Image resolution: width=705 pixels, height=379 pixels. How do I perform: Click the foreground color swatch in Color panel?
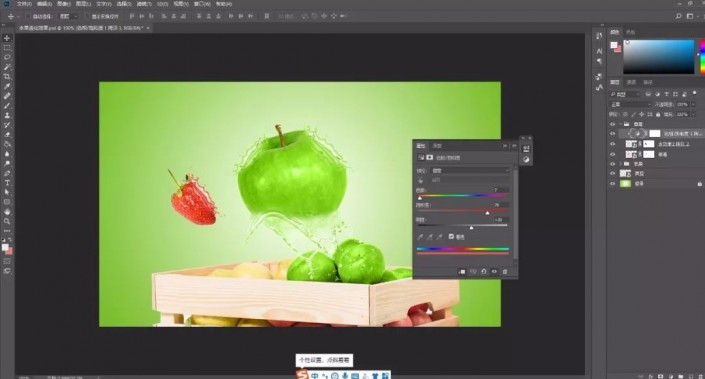coord(614,45)
